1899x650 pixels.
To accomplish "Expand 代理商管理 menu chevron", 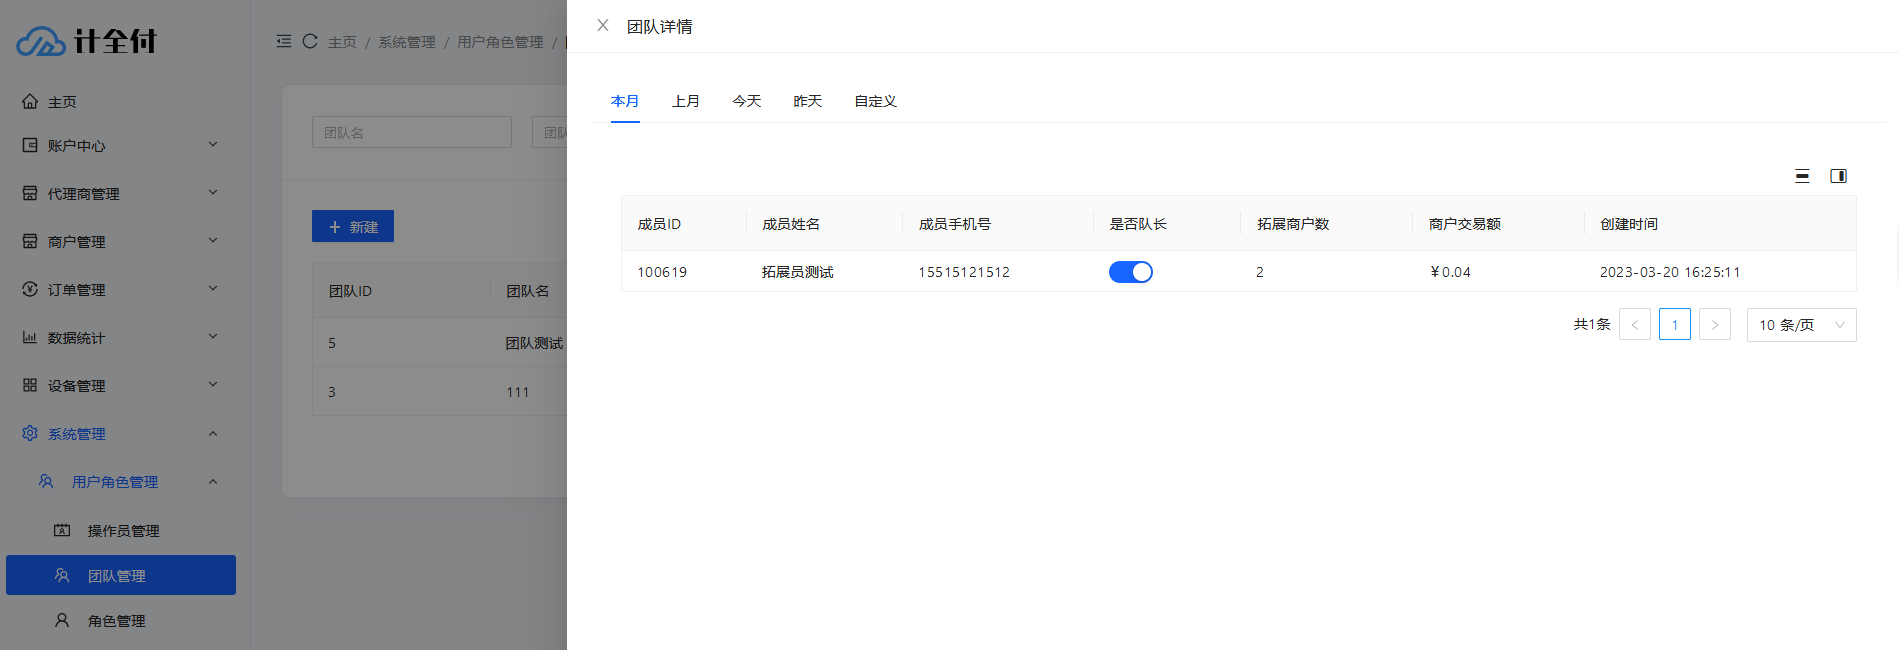I will pyautogui.click(x=213, y=192).
